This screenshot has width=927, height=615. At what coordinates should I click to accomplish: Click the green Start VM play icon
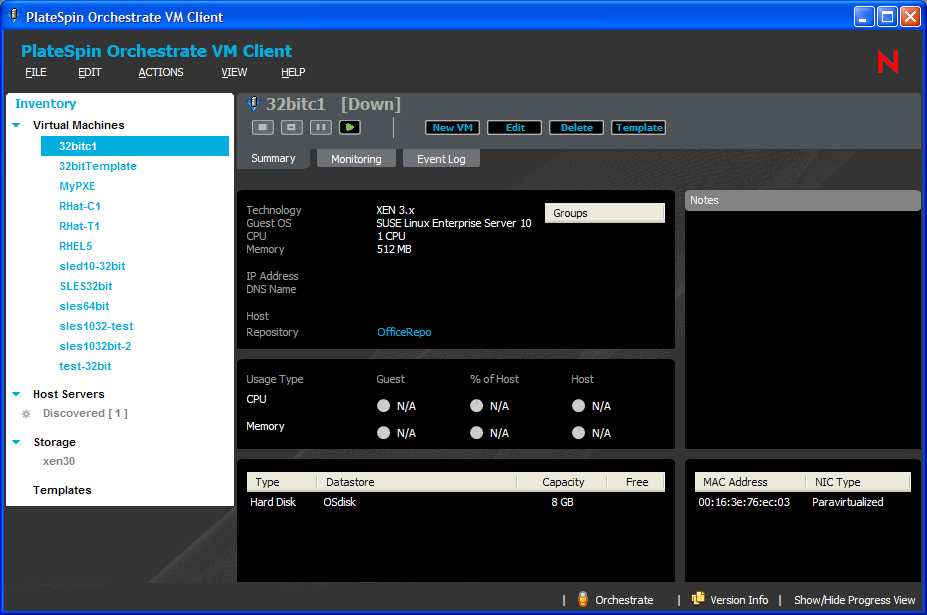tap(350, 127)
